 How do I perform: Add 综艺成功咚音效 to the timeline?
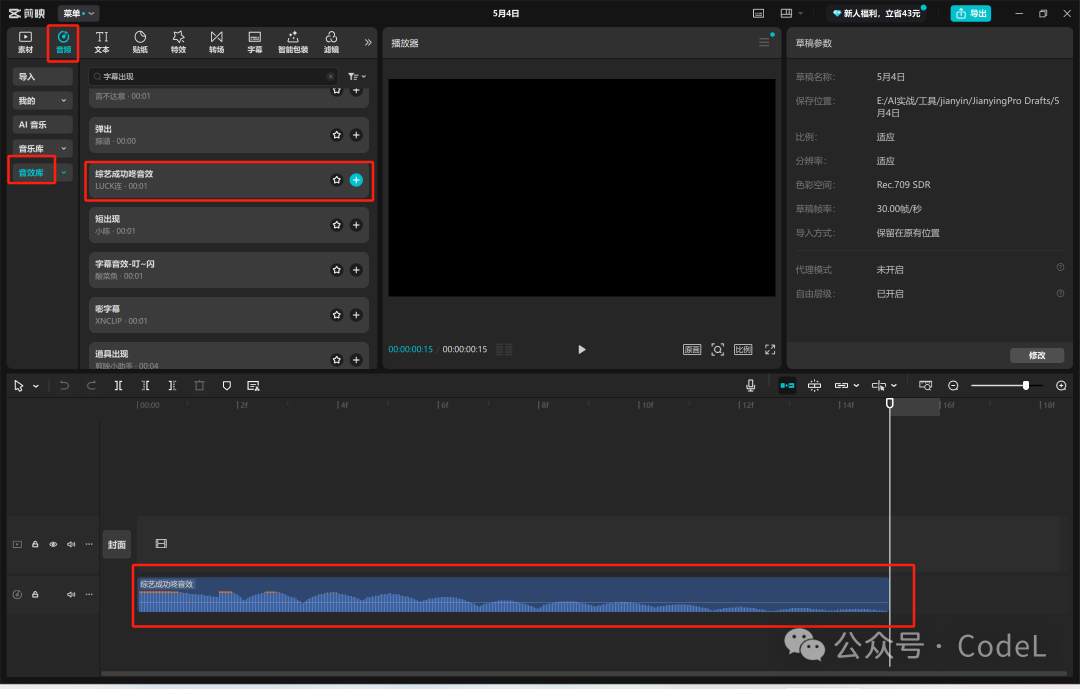point(356,180)
